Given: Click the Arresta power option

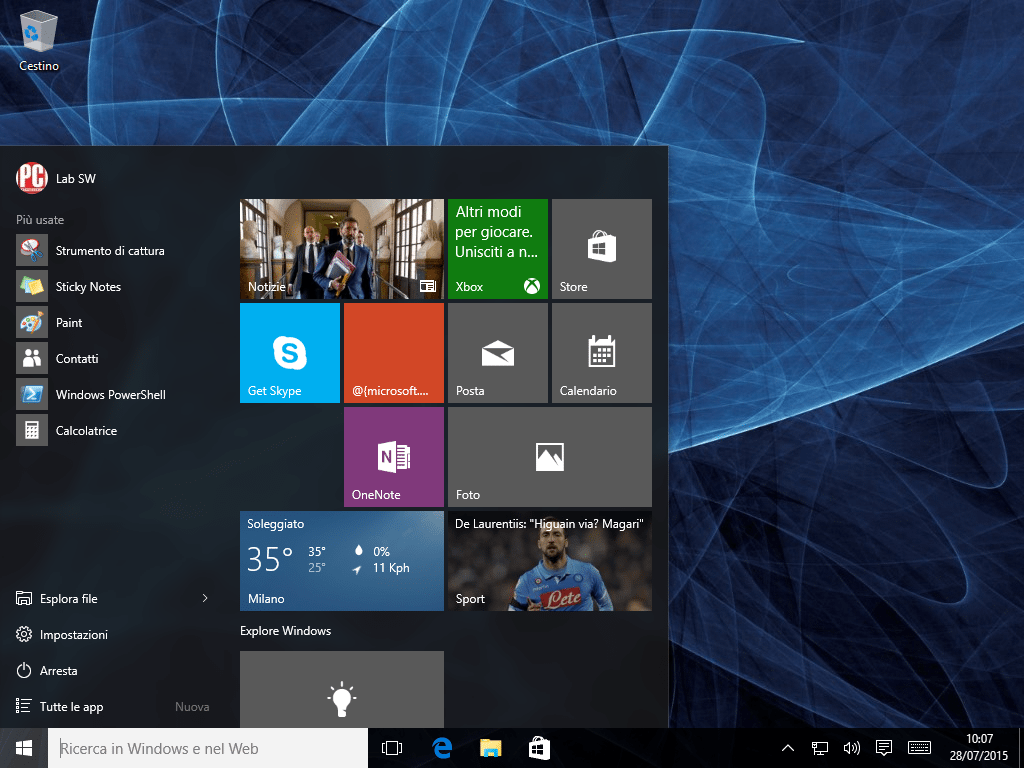Looking at the screenshot, I should 58,671.
